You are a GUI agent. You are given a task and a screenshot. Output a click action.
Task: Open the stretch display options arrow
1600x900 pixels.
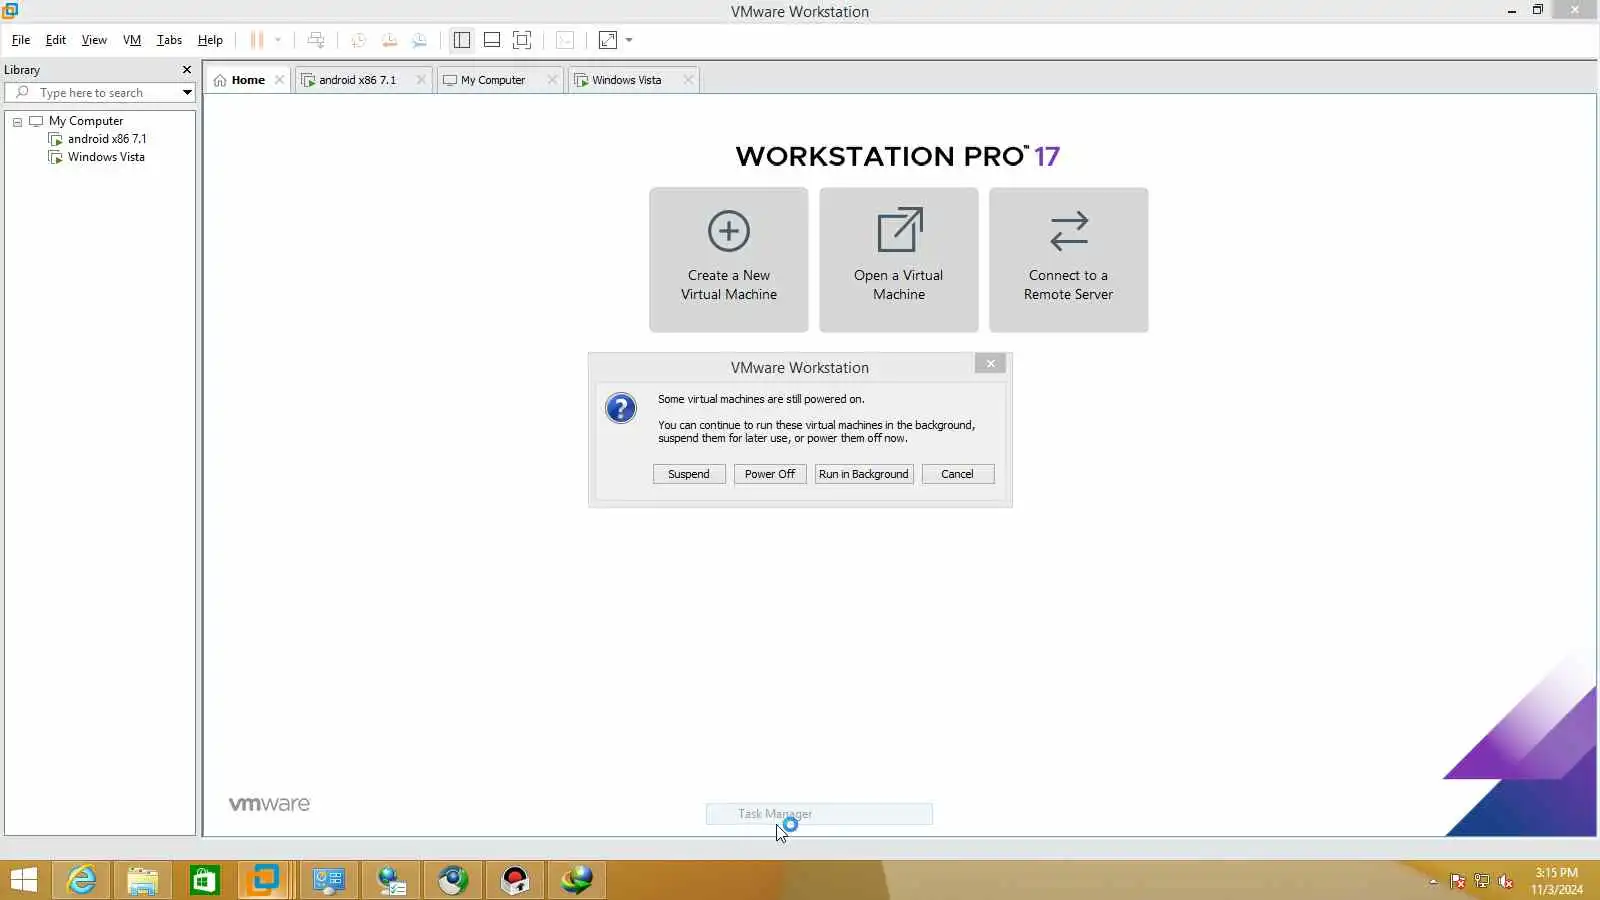pyautogui.click(x=629, y=40)
